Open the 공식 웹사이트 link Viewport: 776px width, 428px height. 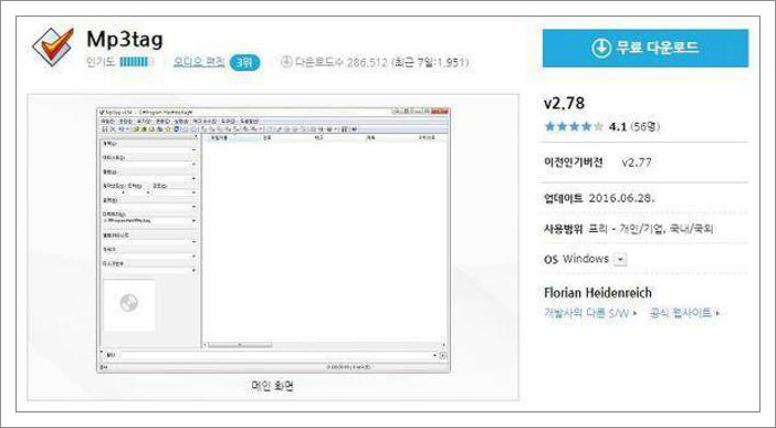point(684,313)
